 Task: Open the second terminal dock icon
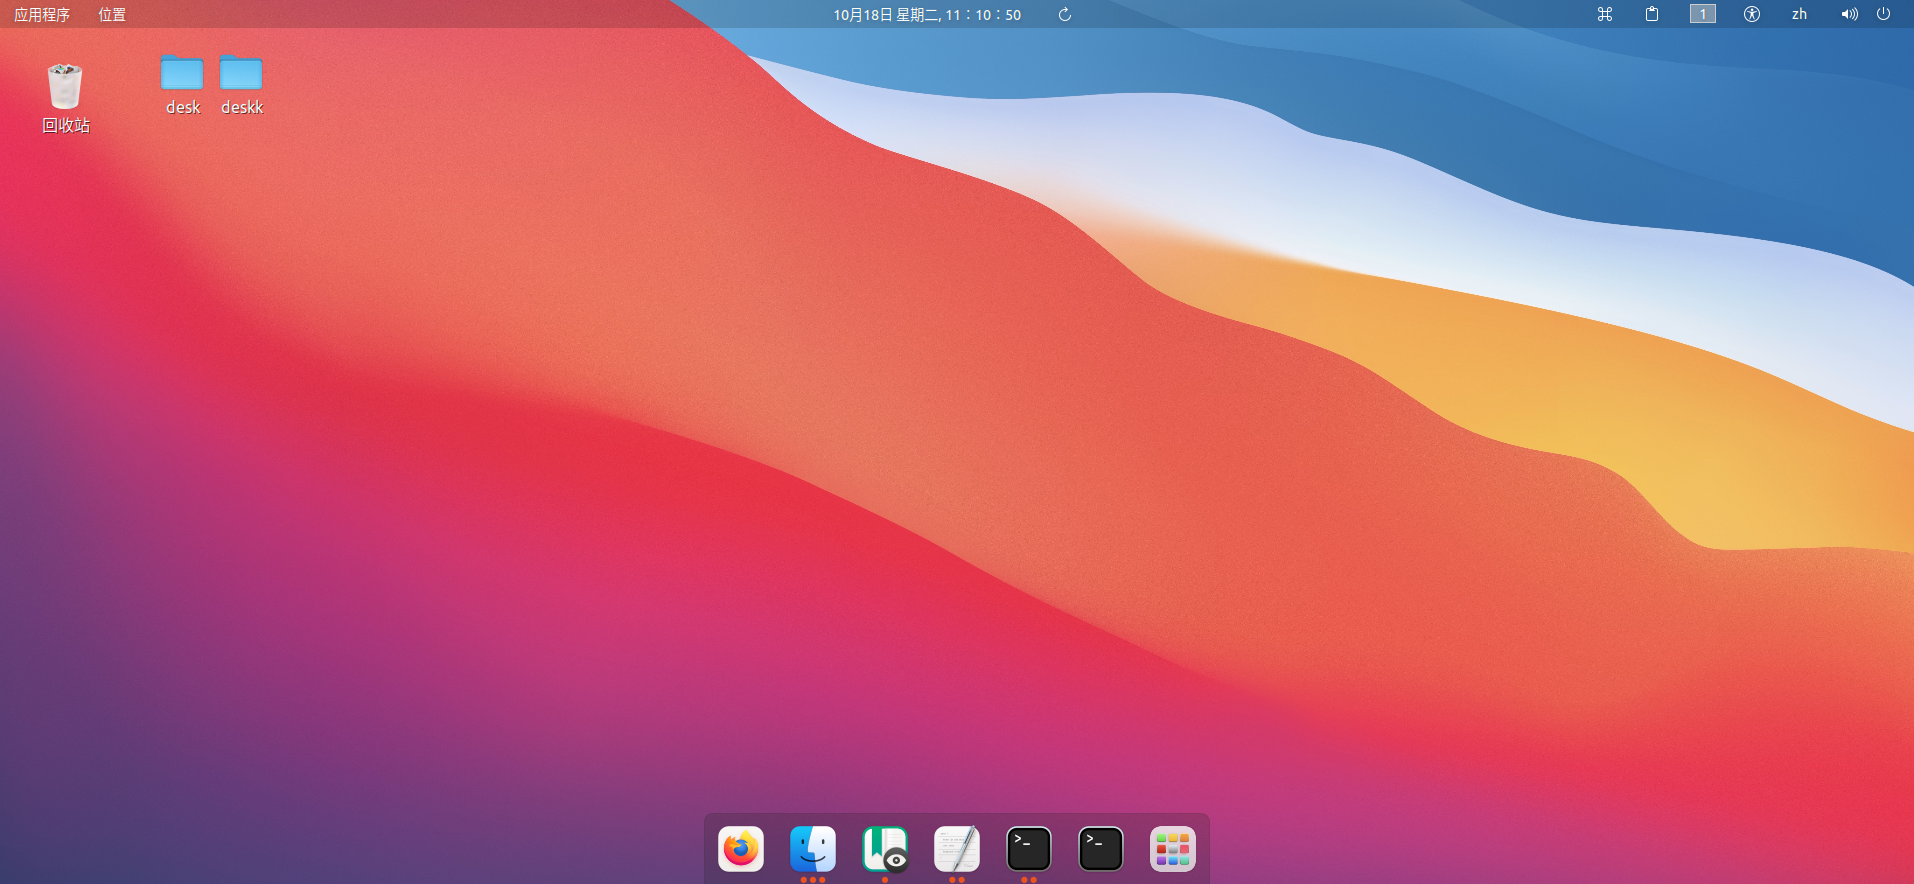(1101, 849)
